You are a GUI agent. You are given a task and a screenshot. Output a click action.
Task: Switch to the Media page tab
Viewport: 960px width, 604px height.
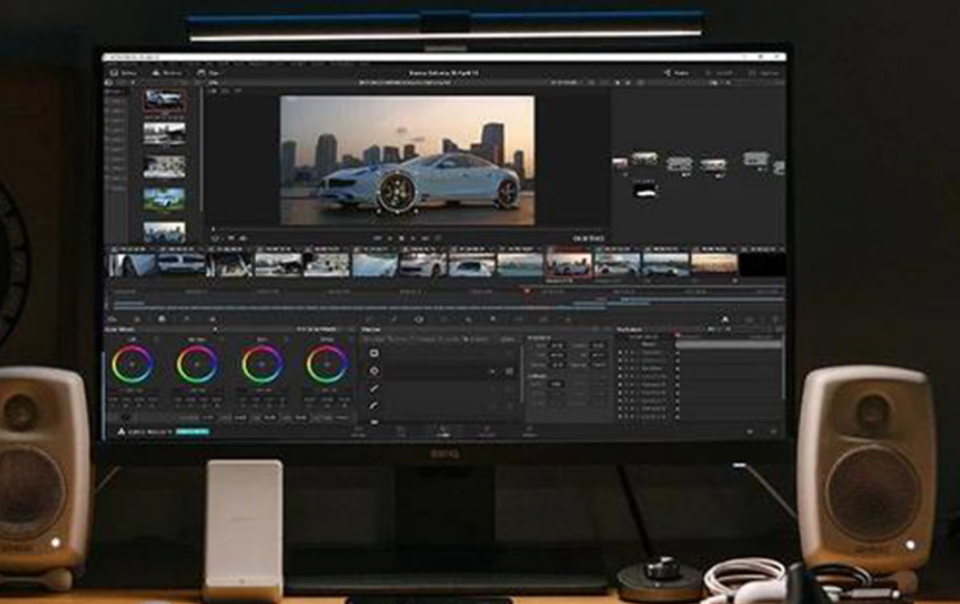pyautogui.click(x=359, y=433)
